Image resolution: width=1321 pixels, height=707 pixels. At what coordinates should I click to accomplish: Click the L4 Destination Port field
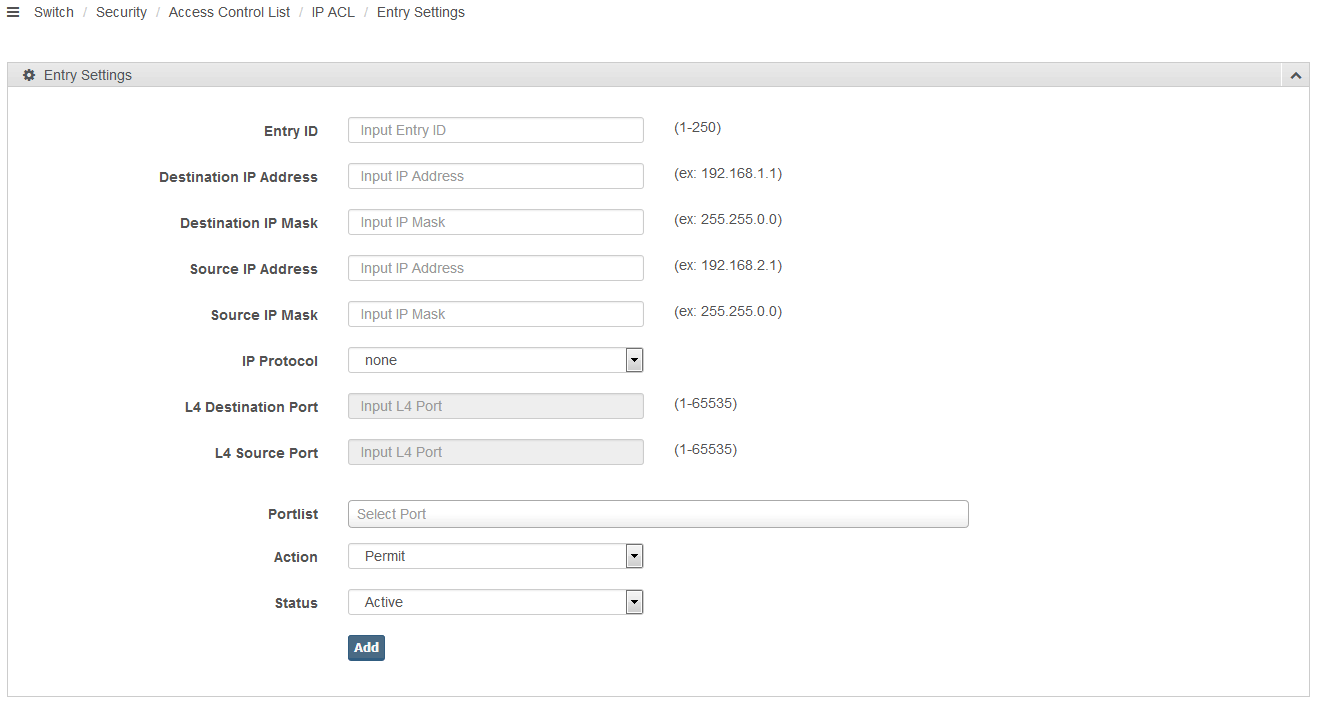pyautogui.click(x=495, y=406)
